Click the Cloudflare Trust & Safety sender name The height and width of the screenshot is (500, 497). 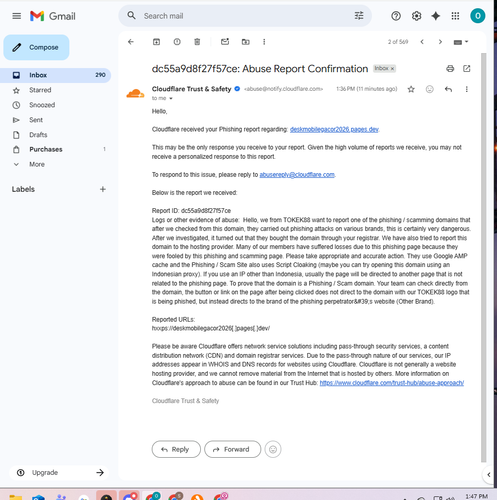pos(191,89)
